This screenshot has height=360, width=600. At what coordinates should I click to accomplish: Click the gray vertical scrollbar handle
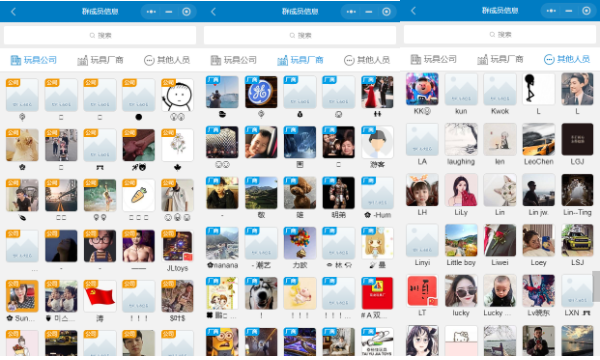click(596, 286)
